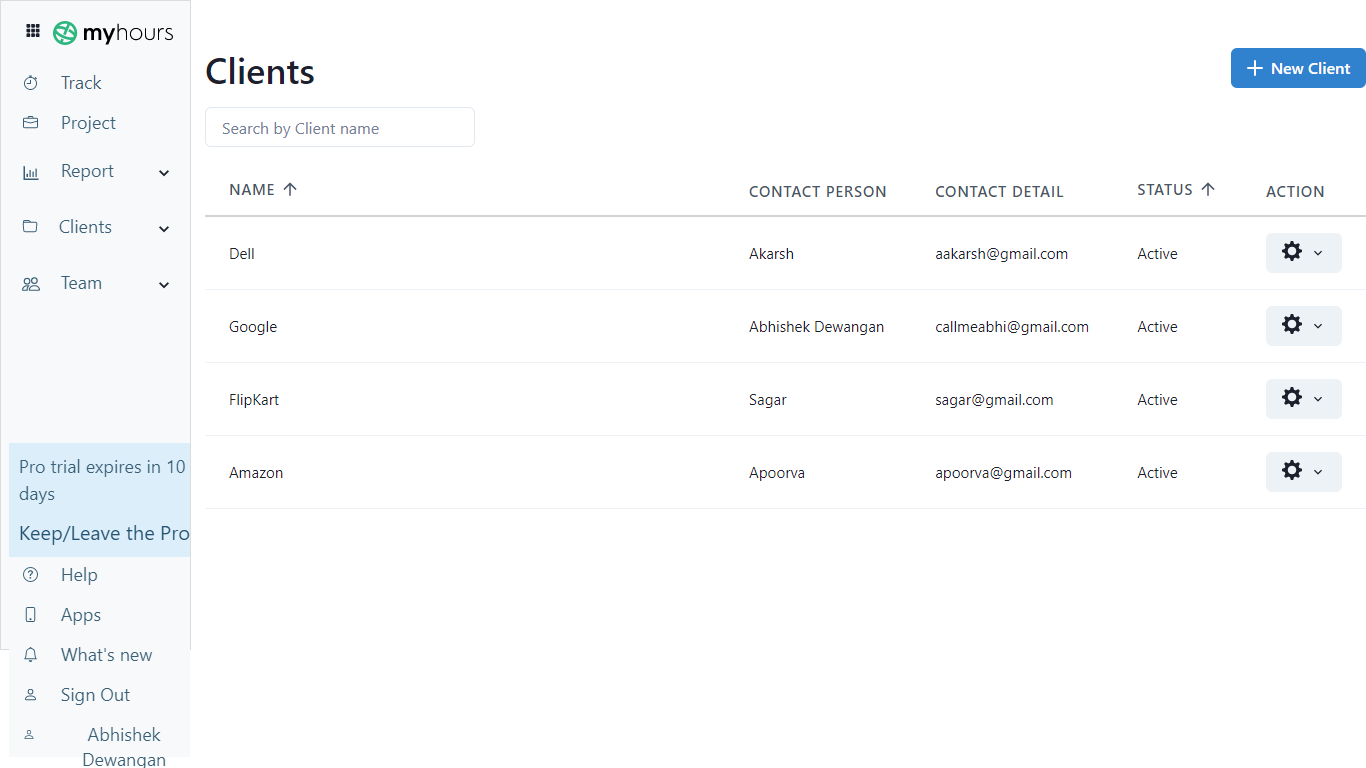This screenshot has height=768, width=1366.
Task: Click the gear icon for FlipKart
Action: coord(1292,398)
